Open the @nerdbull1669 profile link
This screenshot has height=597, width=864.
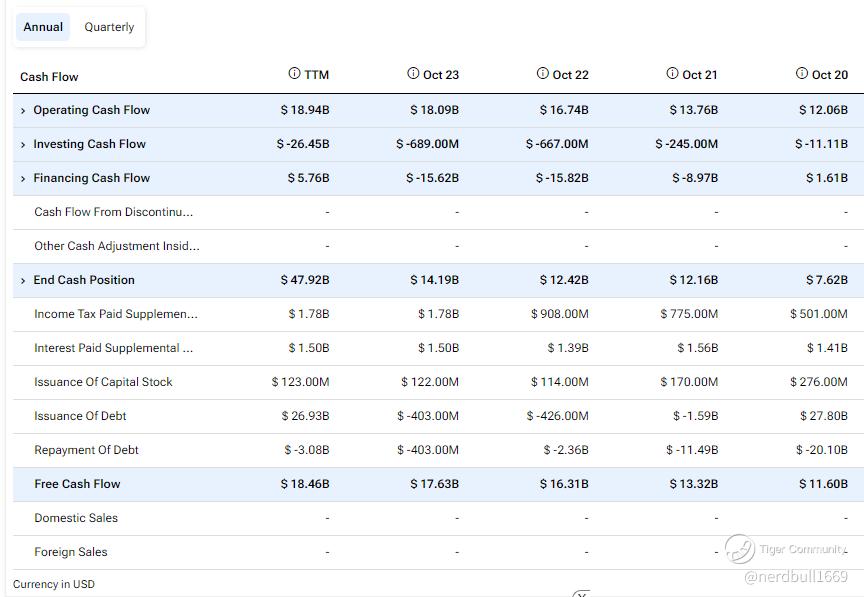[x=795, y=577]
